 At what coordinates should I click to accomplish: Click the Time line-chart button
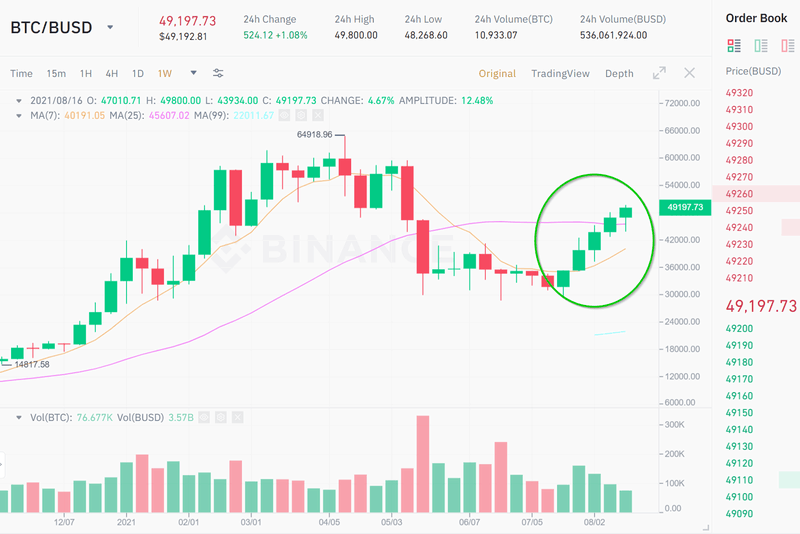click(21, 73)
